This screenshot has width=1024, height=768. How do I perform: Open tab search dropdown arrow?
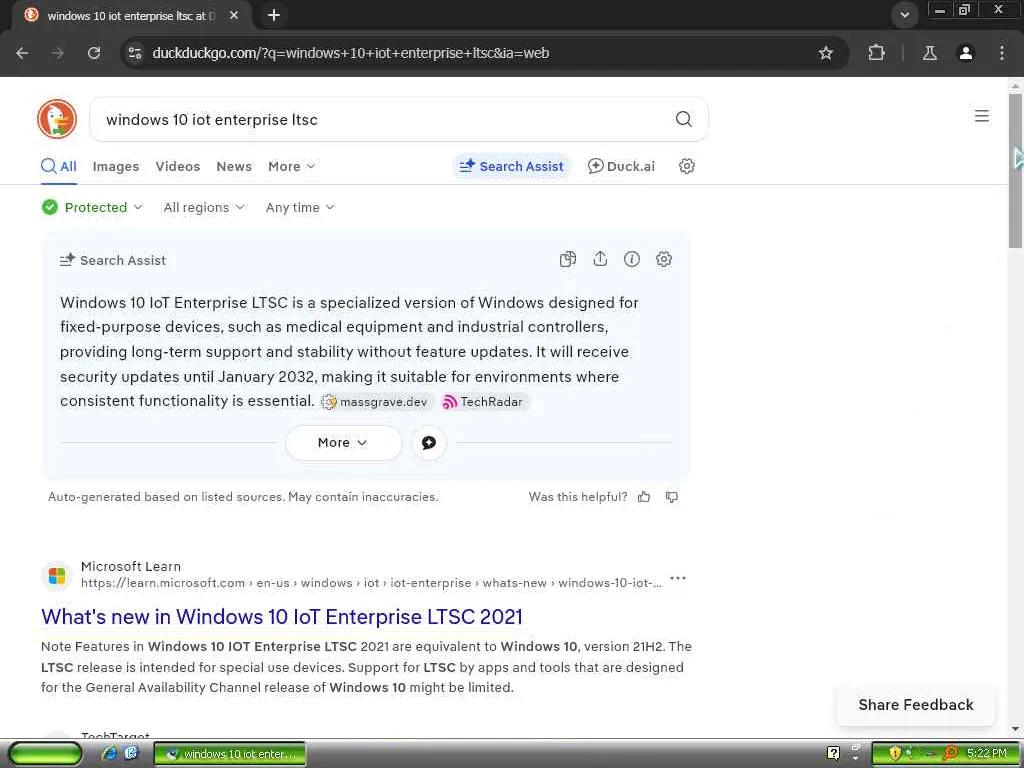pyautogui.click(x=904, y=15)
